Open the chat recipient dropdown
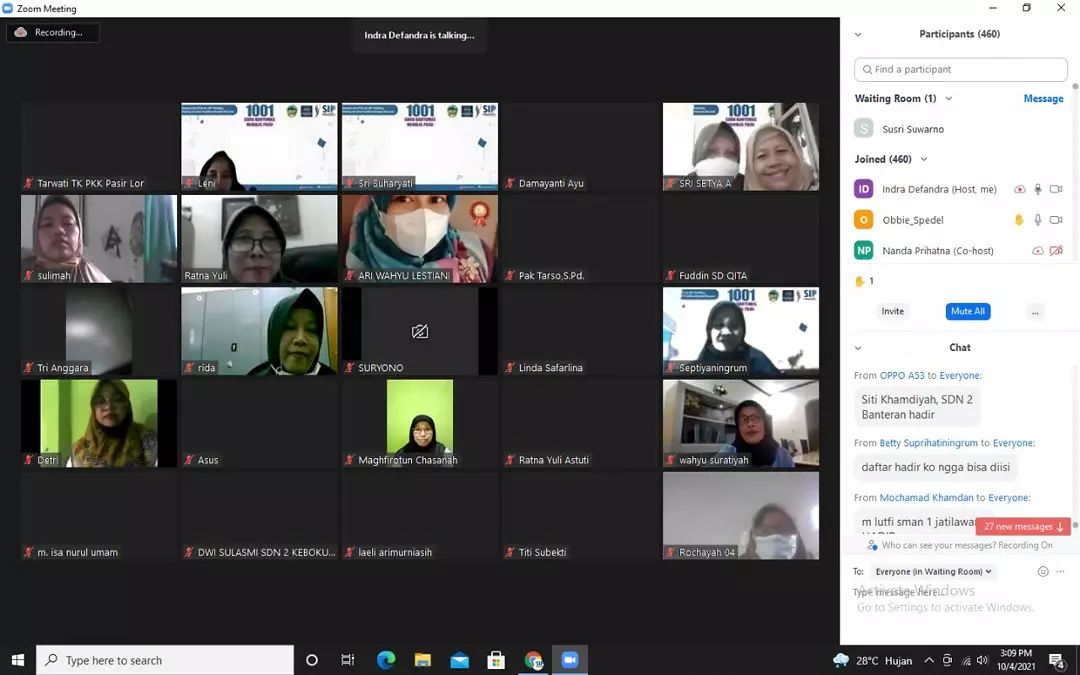This screenshot has height=675, width=1080. (x=934, y=572)
